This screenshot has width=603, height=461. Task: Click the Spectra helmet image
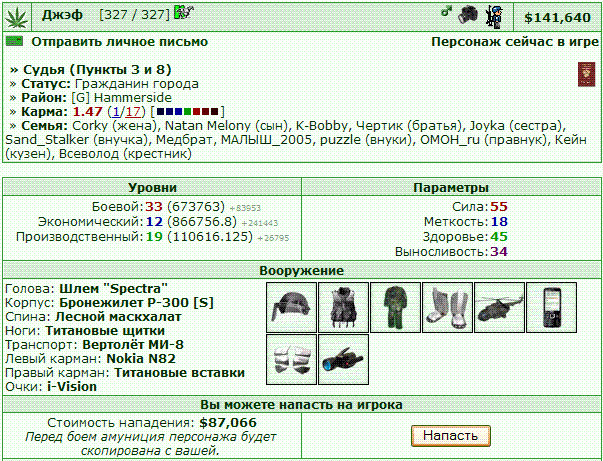pos(292,307)
